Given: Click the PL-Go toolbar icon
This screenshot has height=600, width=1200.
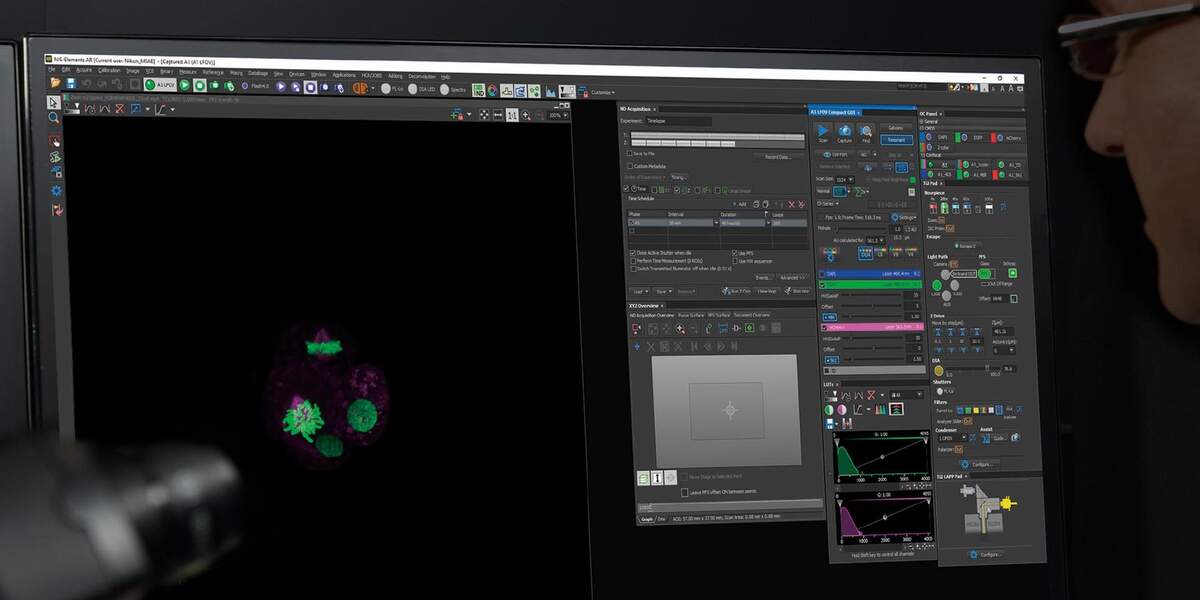Looking at the screenshot, I should [x=387, y=88].
